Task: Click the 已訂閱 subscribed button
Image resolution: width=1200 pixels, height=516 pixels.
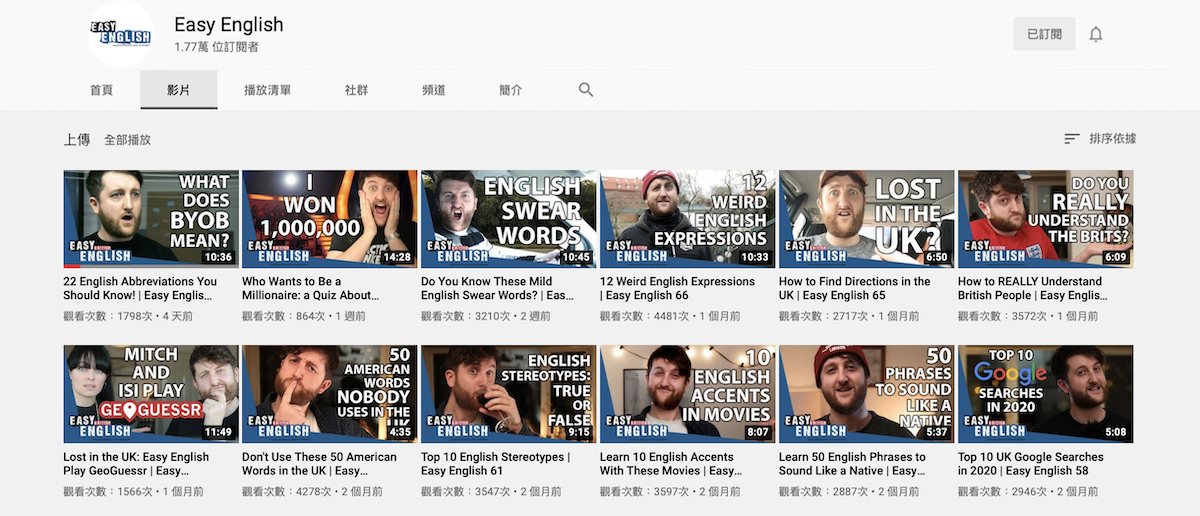Action: point(1045,34)
